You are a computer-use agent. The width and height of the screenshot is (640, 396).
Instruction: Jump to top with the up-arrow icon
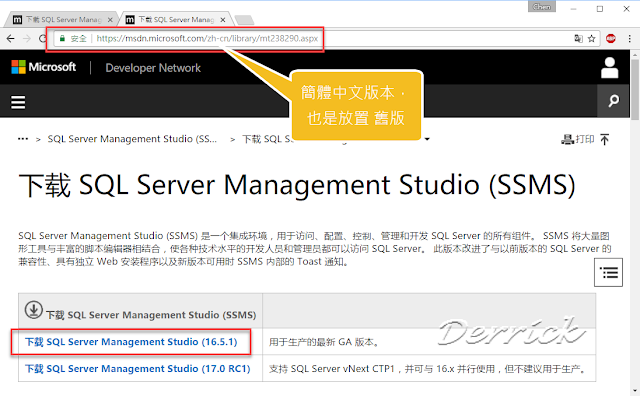point(605,139)
